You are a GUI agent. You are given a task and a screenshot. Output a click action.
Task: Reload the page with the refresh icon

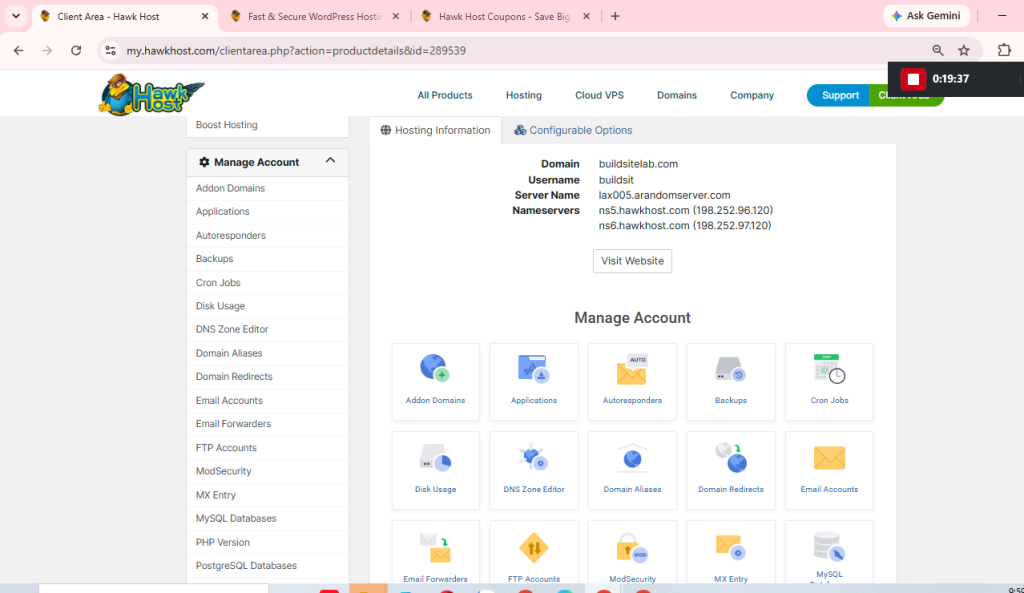[x=76, y=50]
